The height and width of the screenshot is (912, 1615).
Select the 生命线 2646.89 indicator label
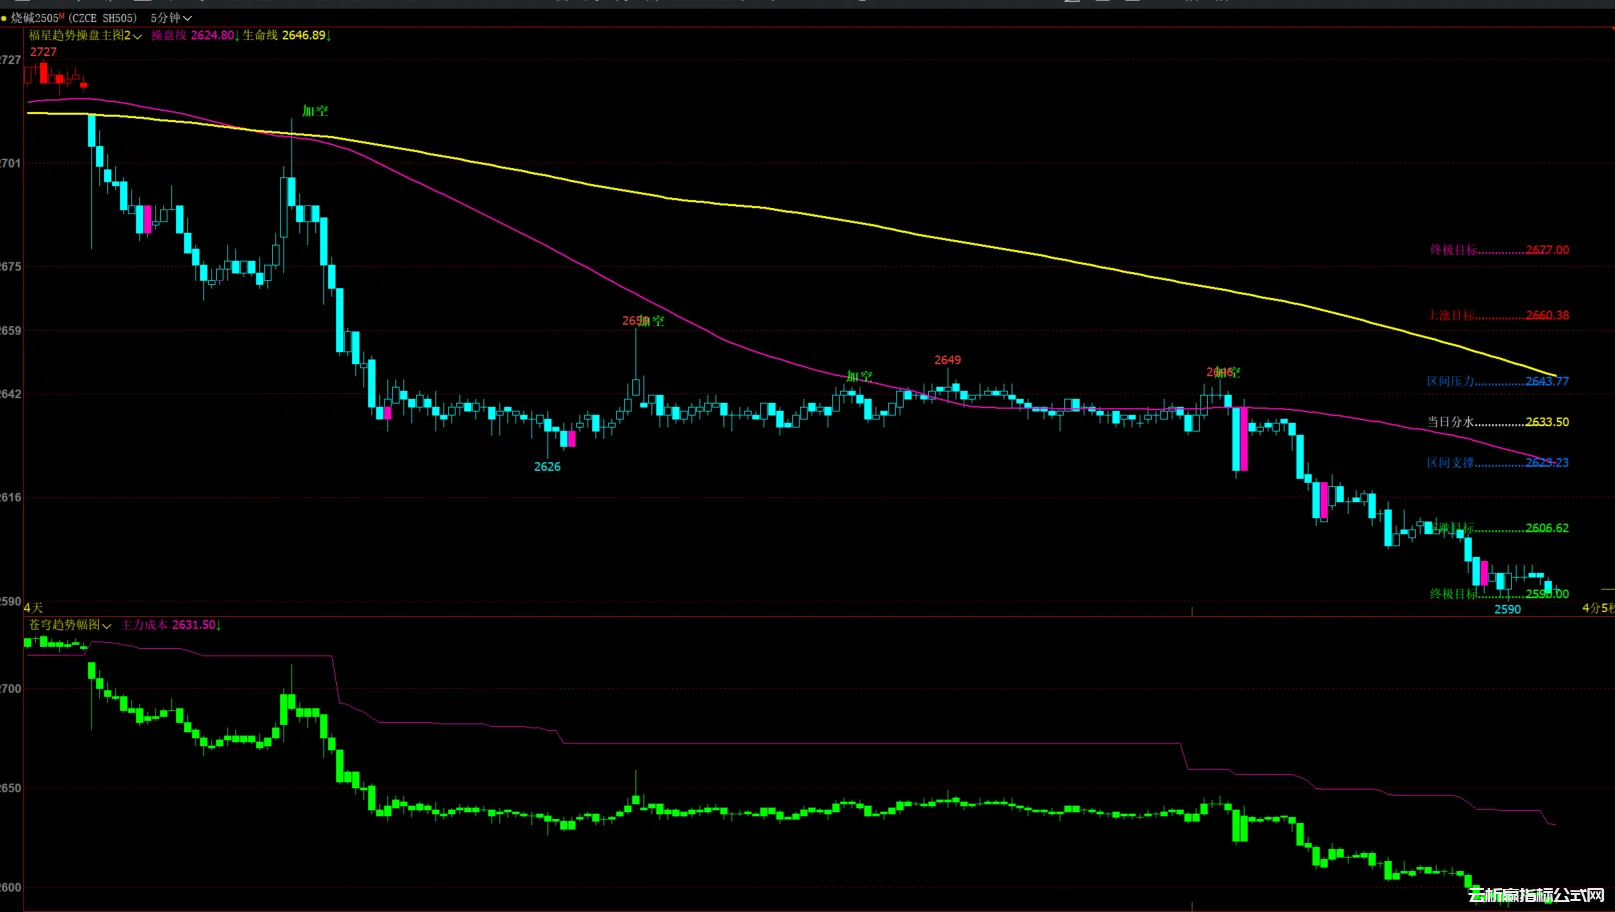click(x=285, y=35)
